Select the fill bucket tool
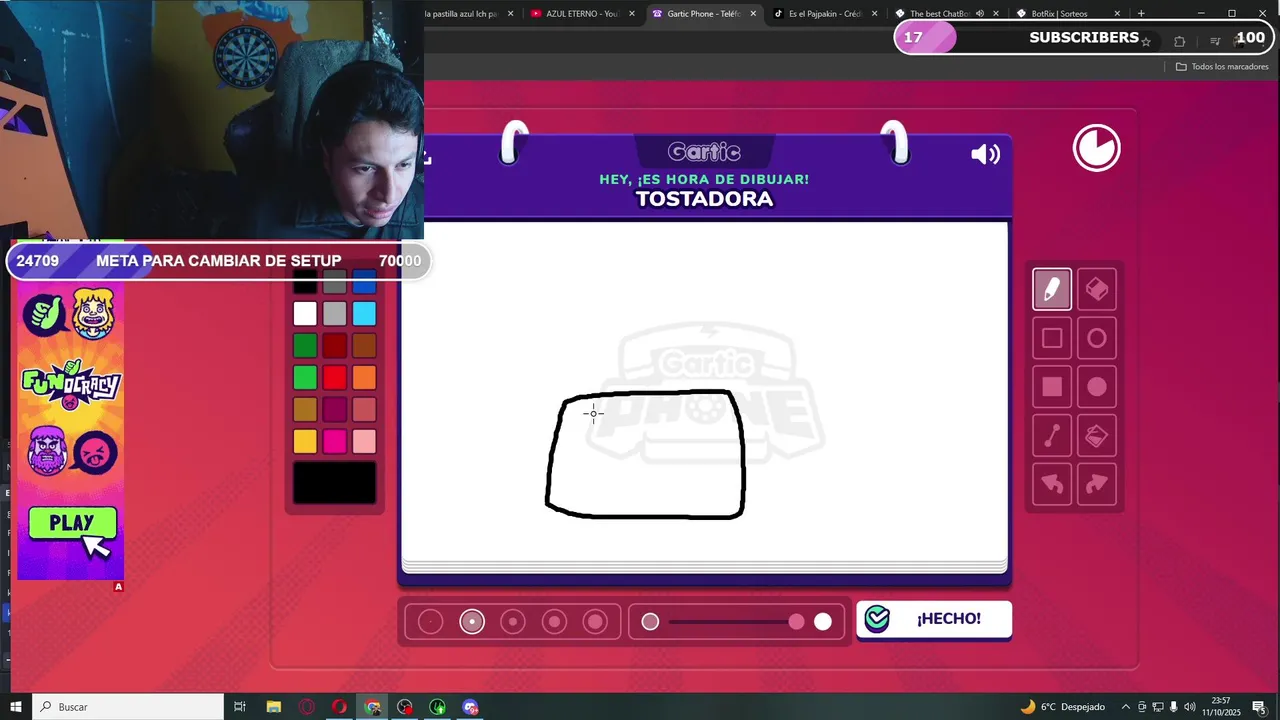This screenshot has width=1280, height=720. (x=1097, y=436)
